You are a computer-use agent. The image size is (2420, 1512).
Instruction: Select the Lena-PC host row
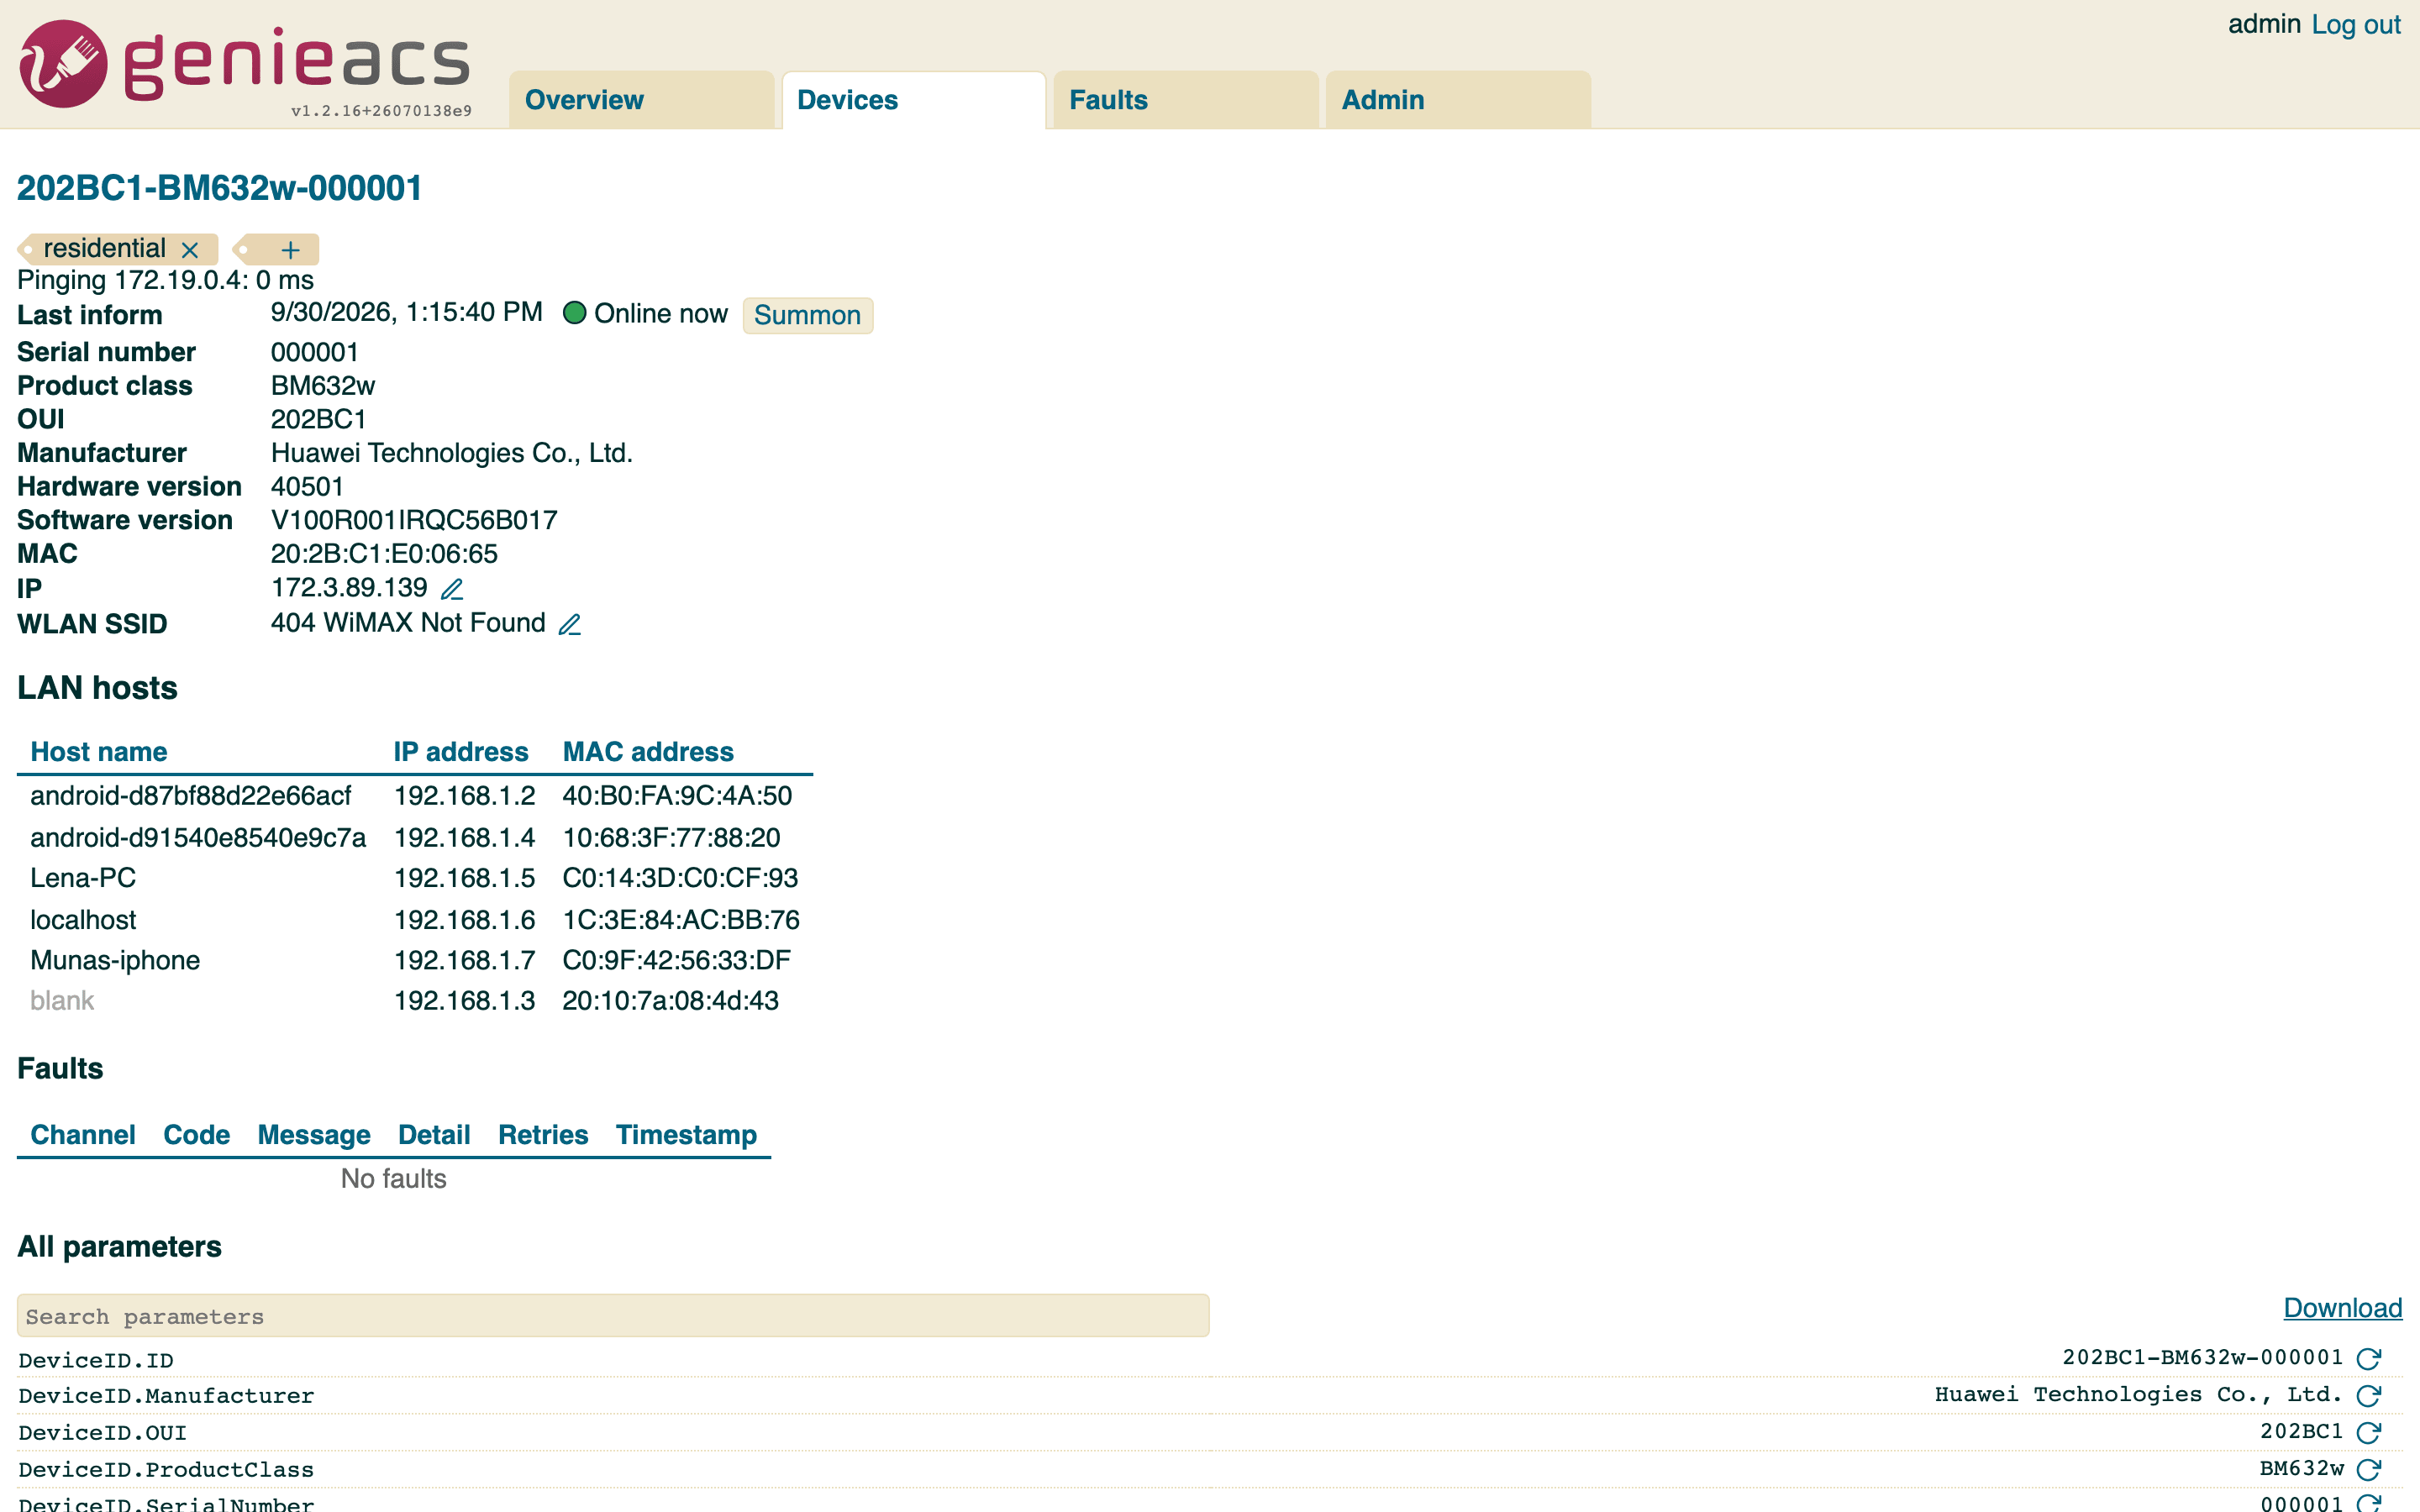[414, 878]
